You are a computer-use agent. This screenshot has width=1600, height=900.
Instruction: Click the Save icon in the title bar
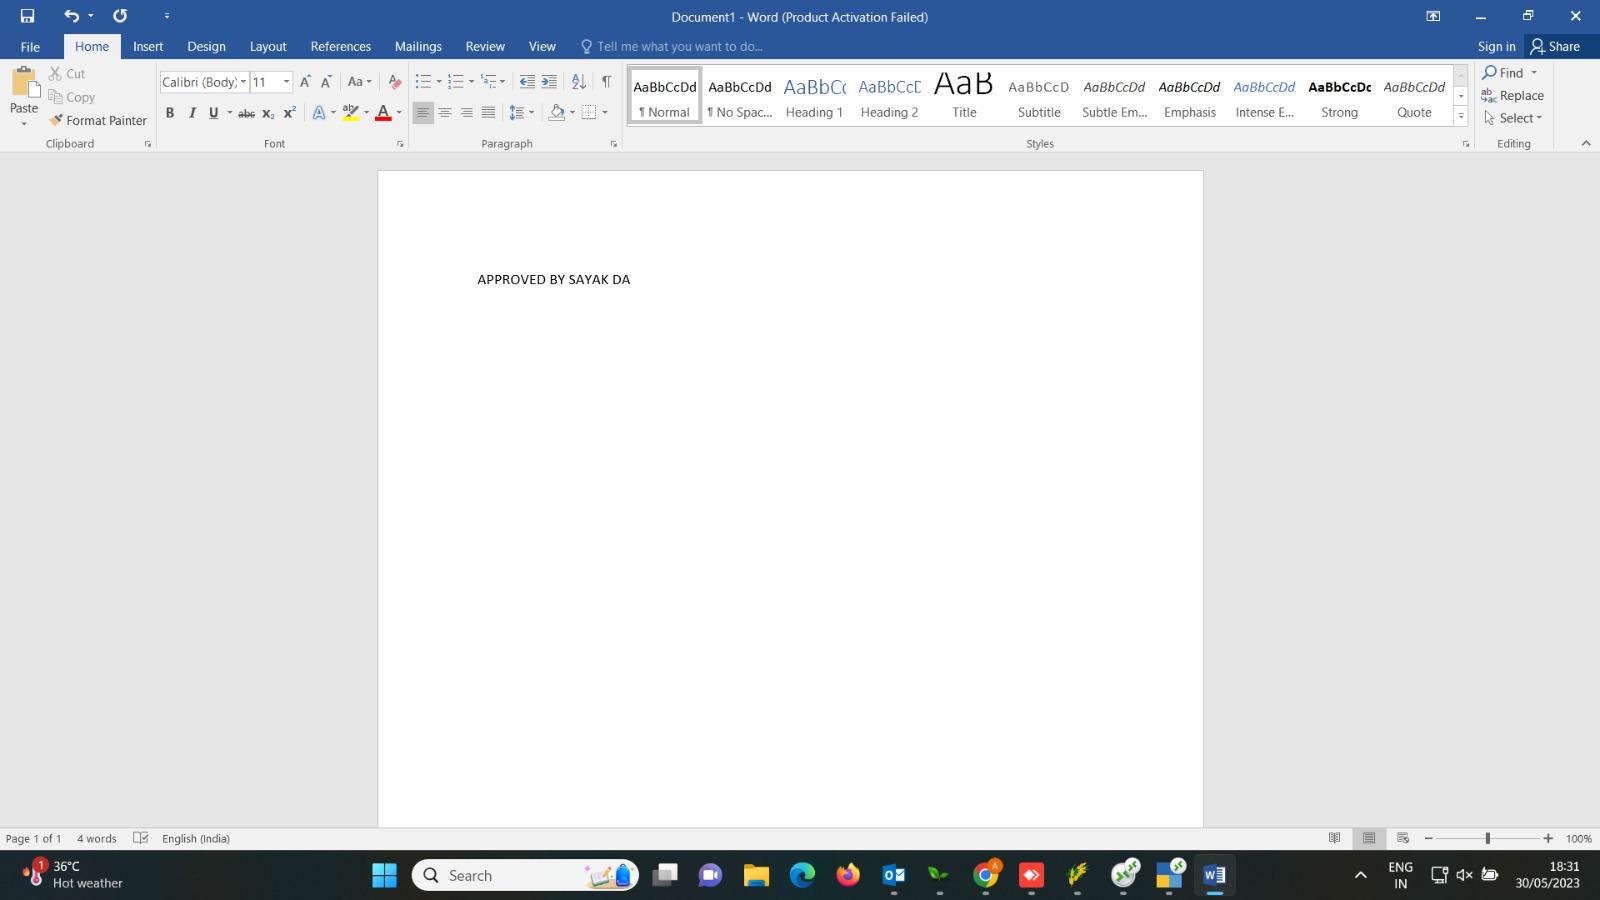point(27,16)
